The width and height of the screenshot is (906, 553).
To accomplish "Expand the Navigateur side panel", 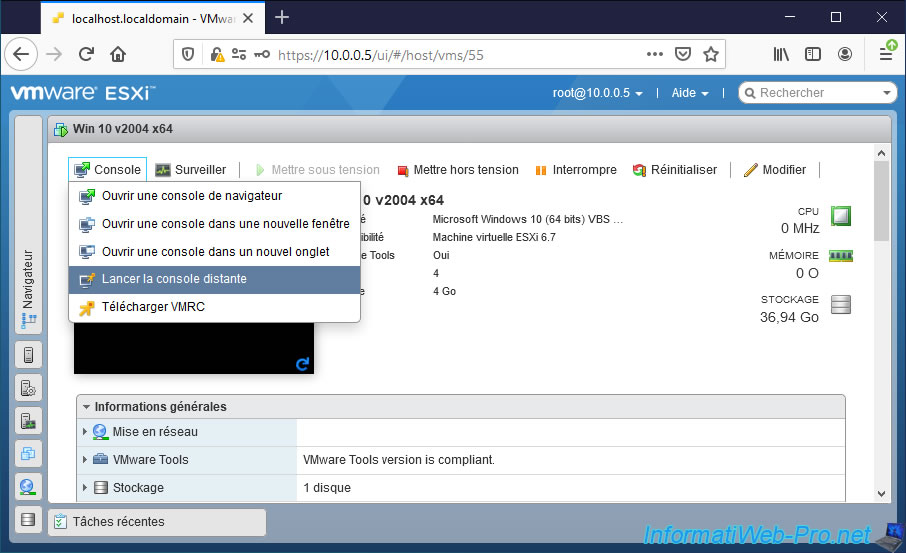I will (28, 225).
